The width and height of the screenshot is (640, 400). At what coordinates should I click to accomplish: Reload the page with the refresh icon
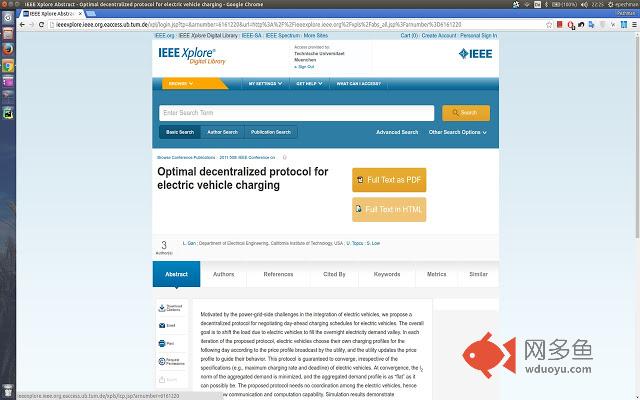(x=41, y=25)
